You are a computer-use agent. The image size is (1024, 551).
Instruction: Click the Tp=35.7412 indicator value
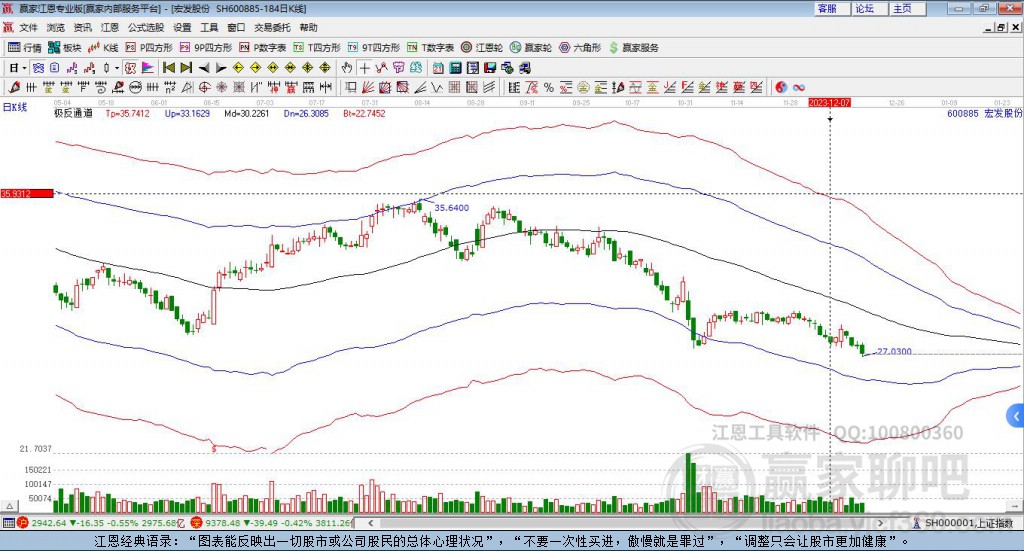[x=127, y=114]
